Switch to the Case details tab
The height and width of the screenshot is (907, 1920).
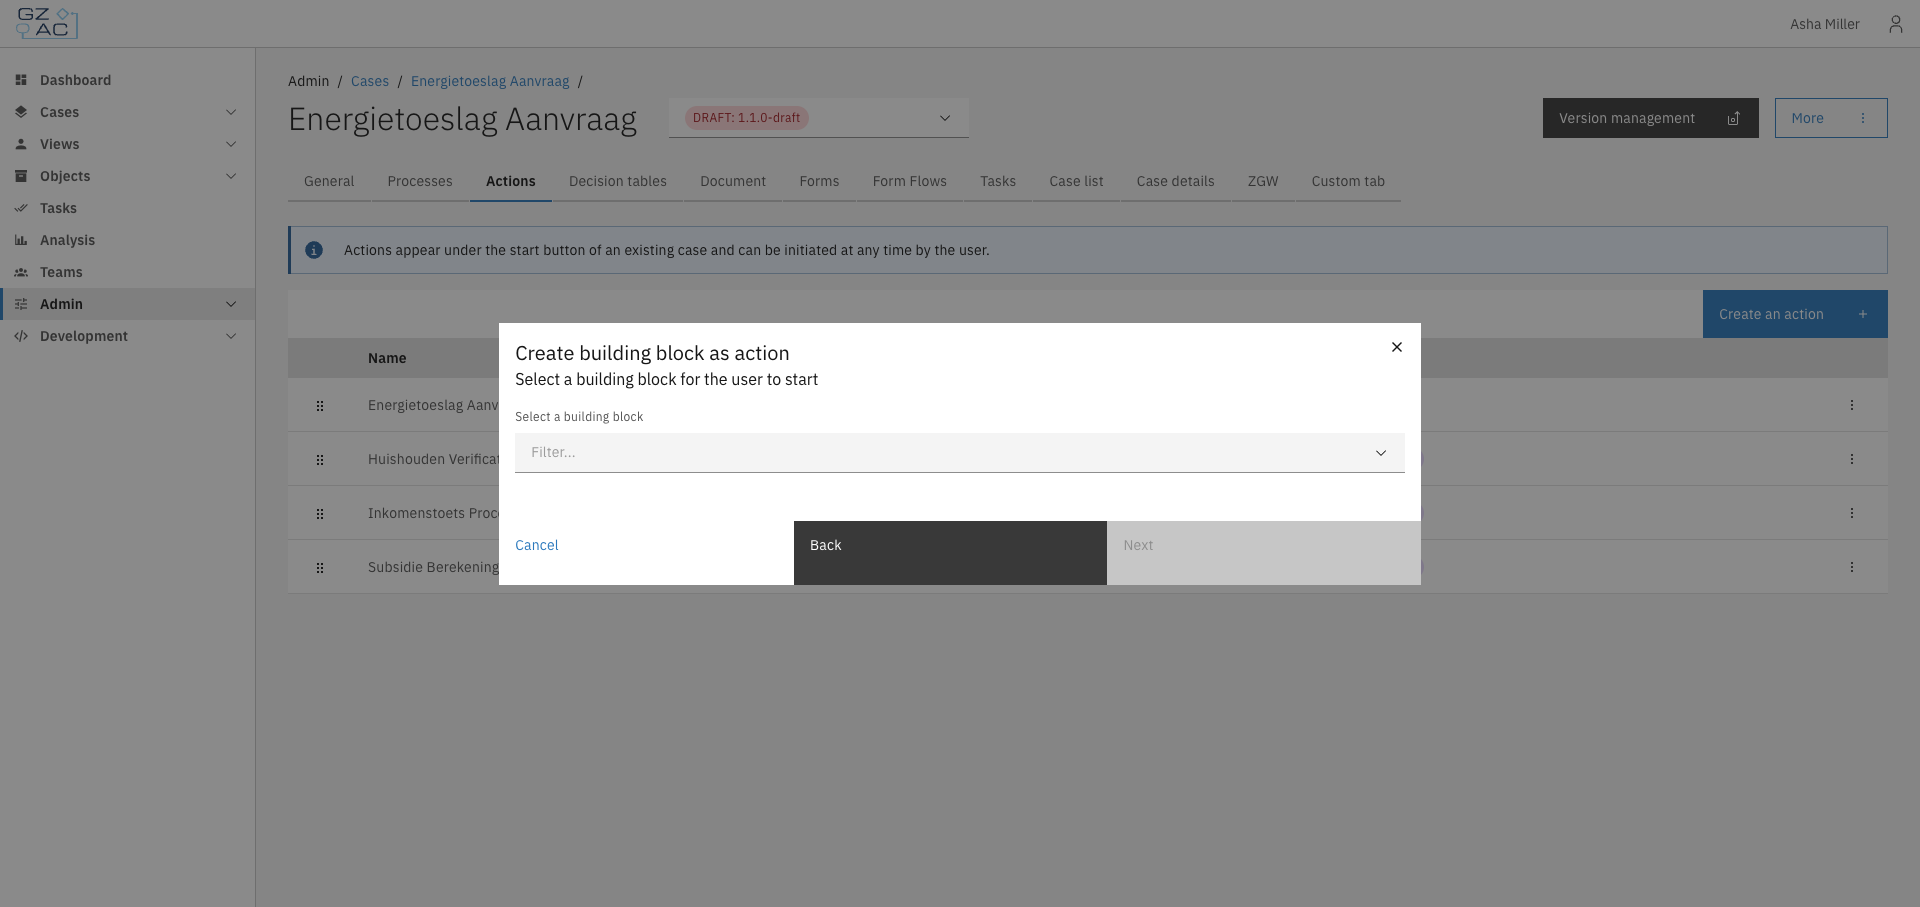(1176, 181)
